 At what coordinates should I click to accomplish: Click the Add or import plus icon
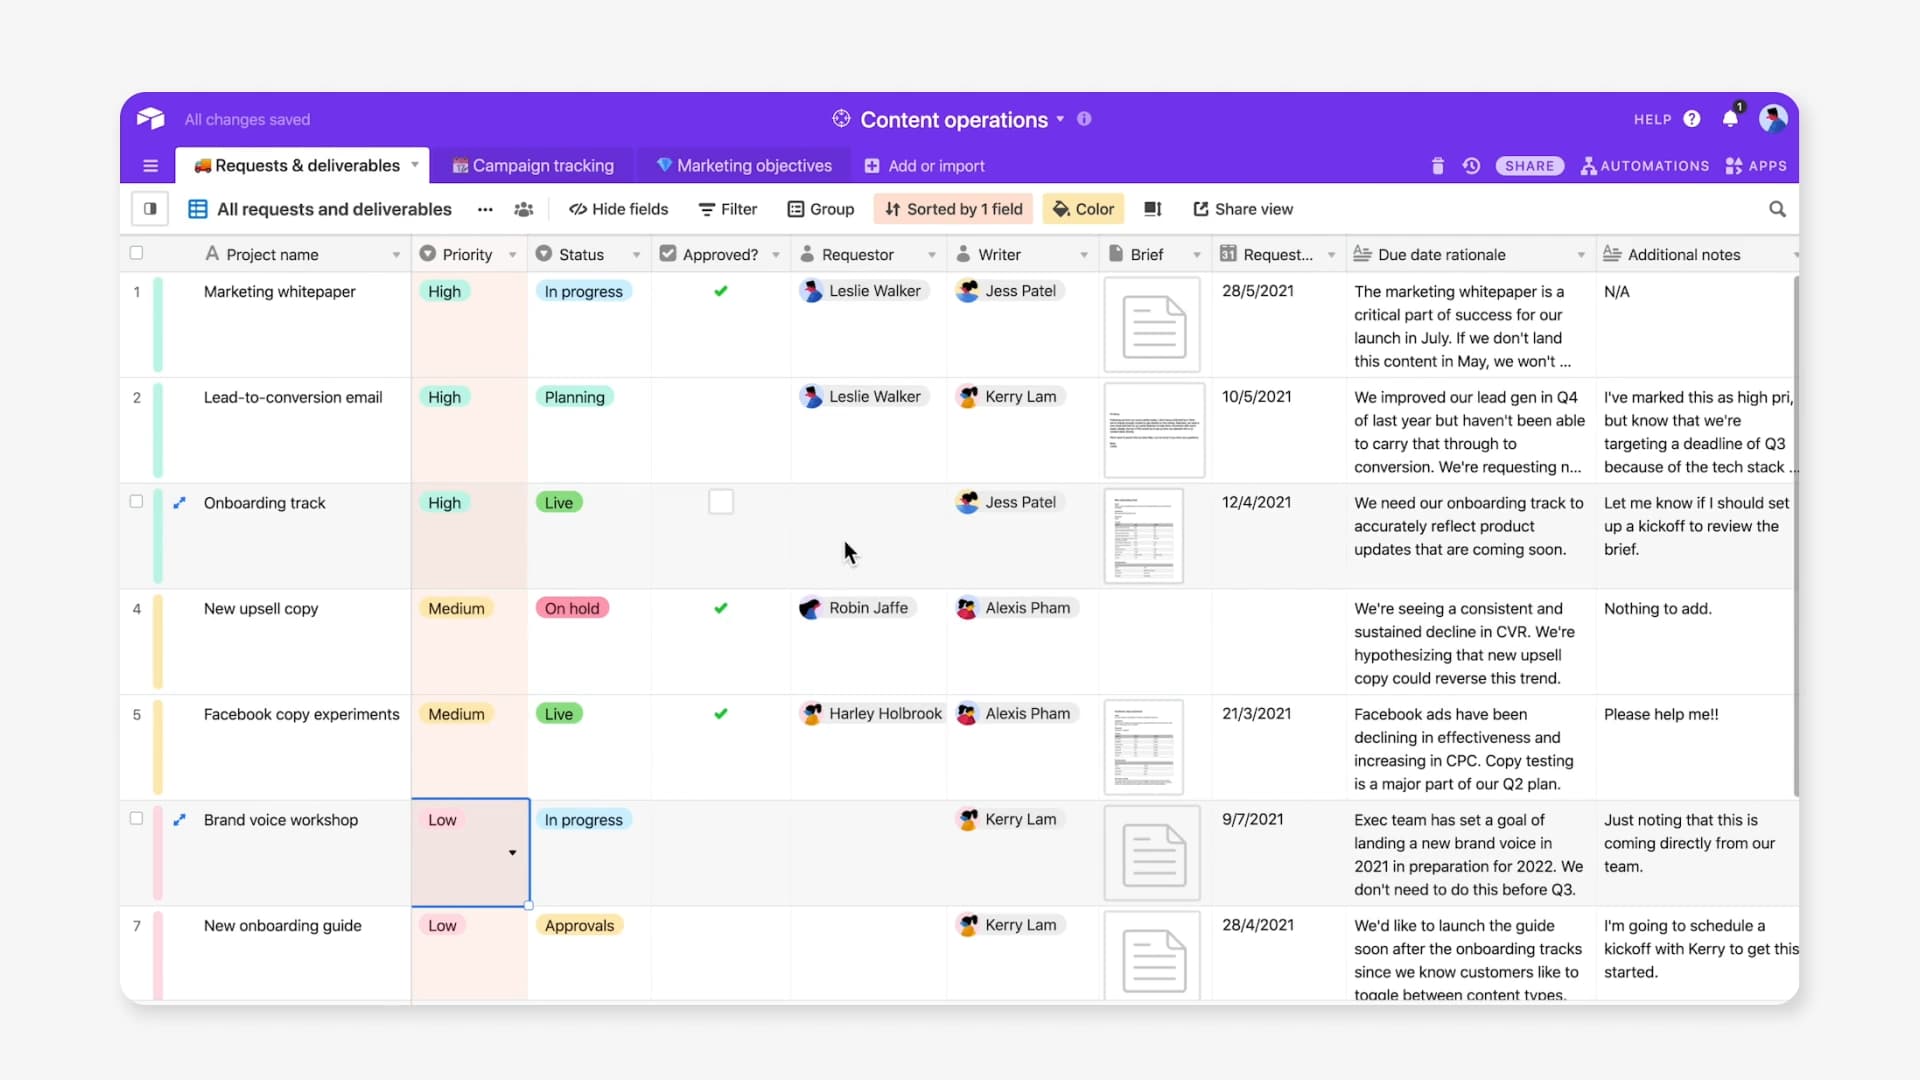pyautogui.click(x=872, y=166)
